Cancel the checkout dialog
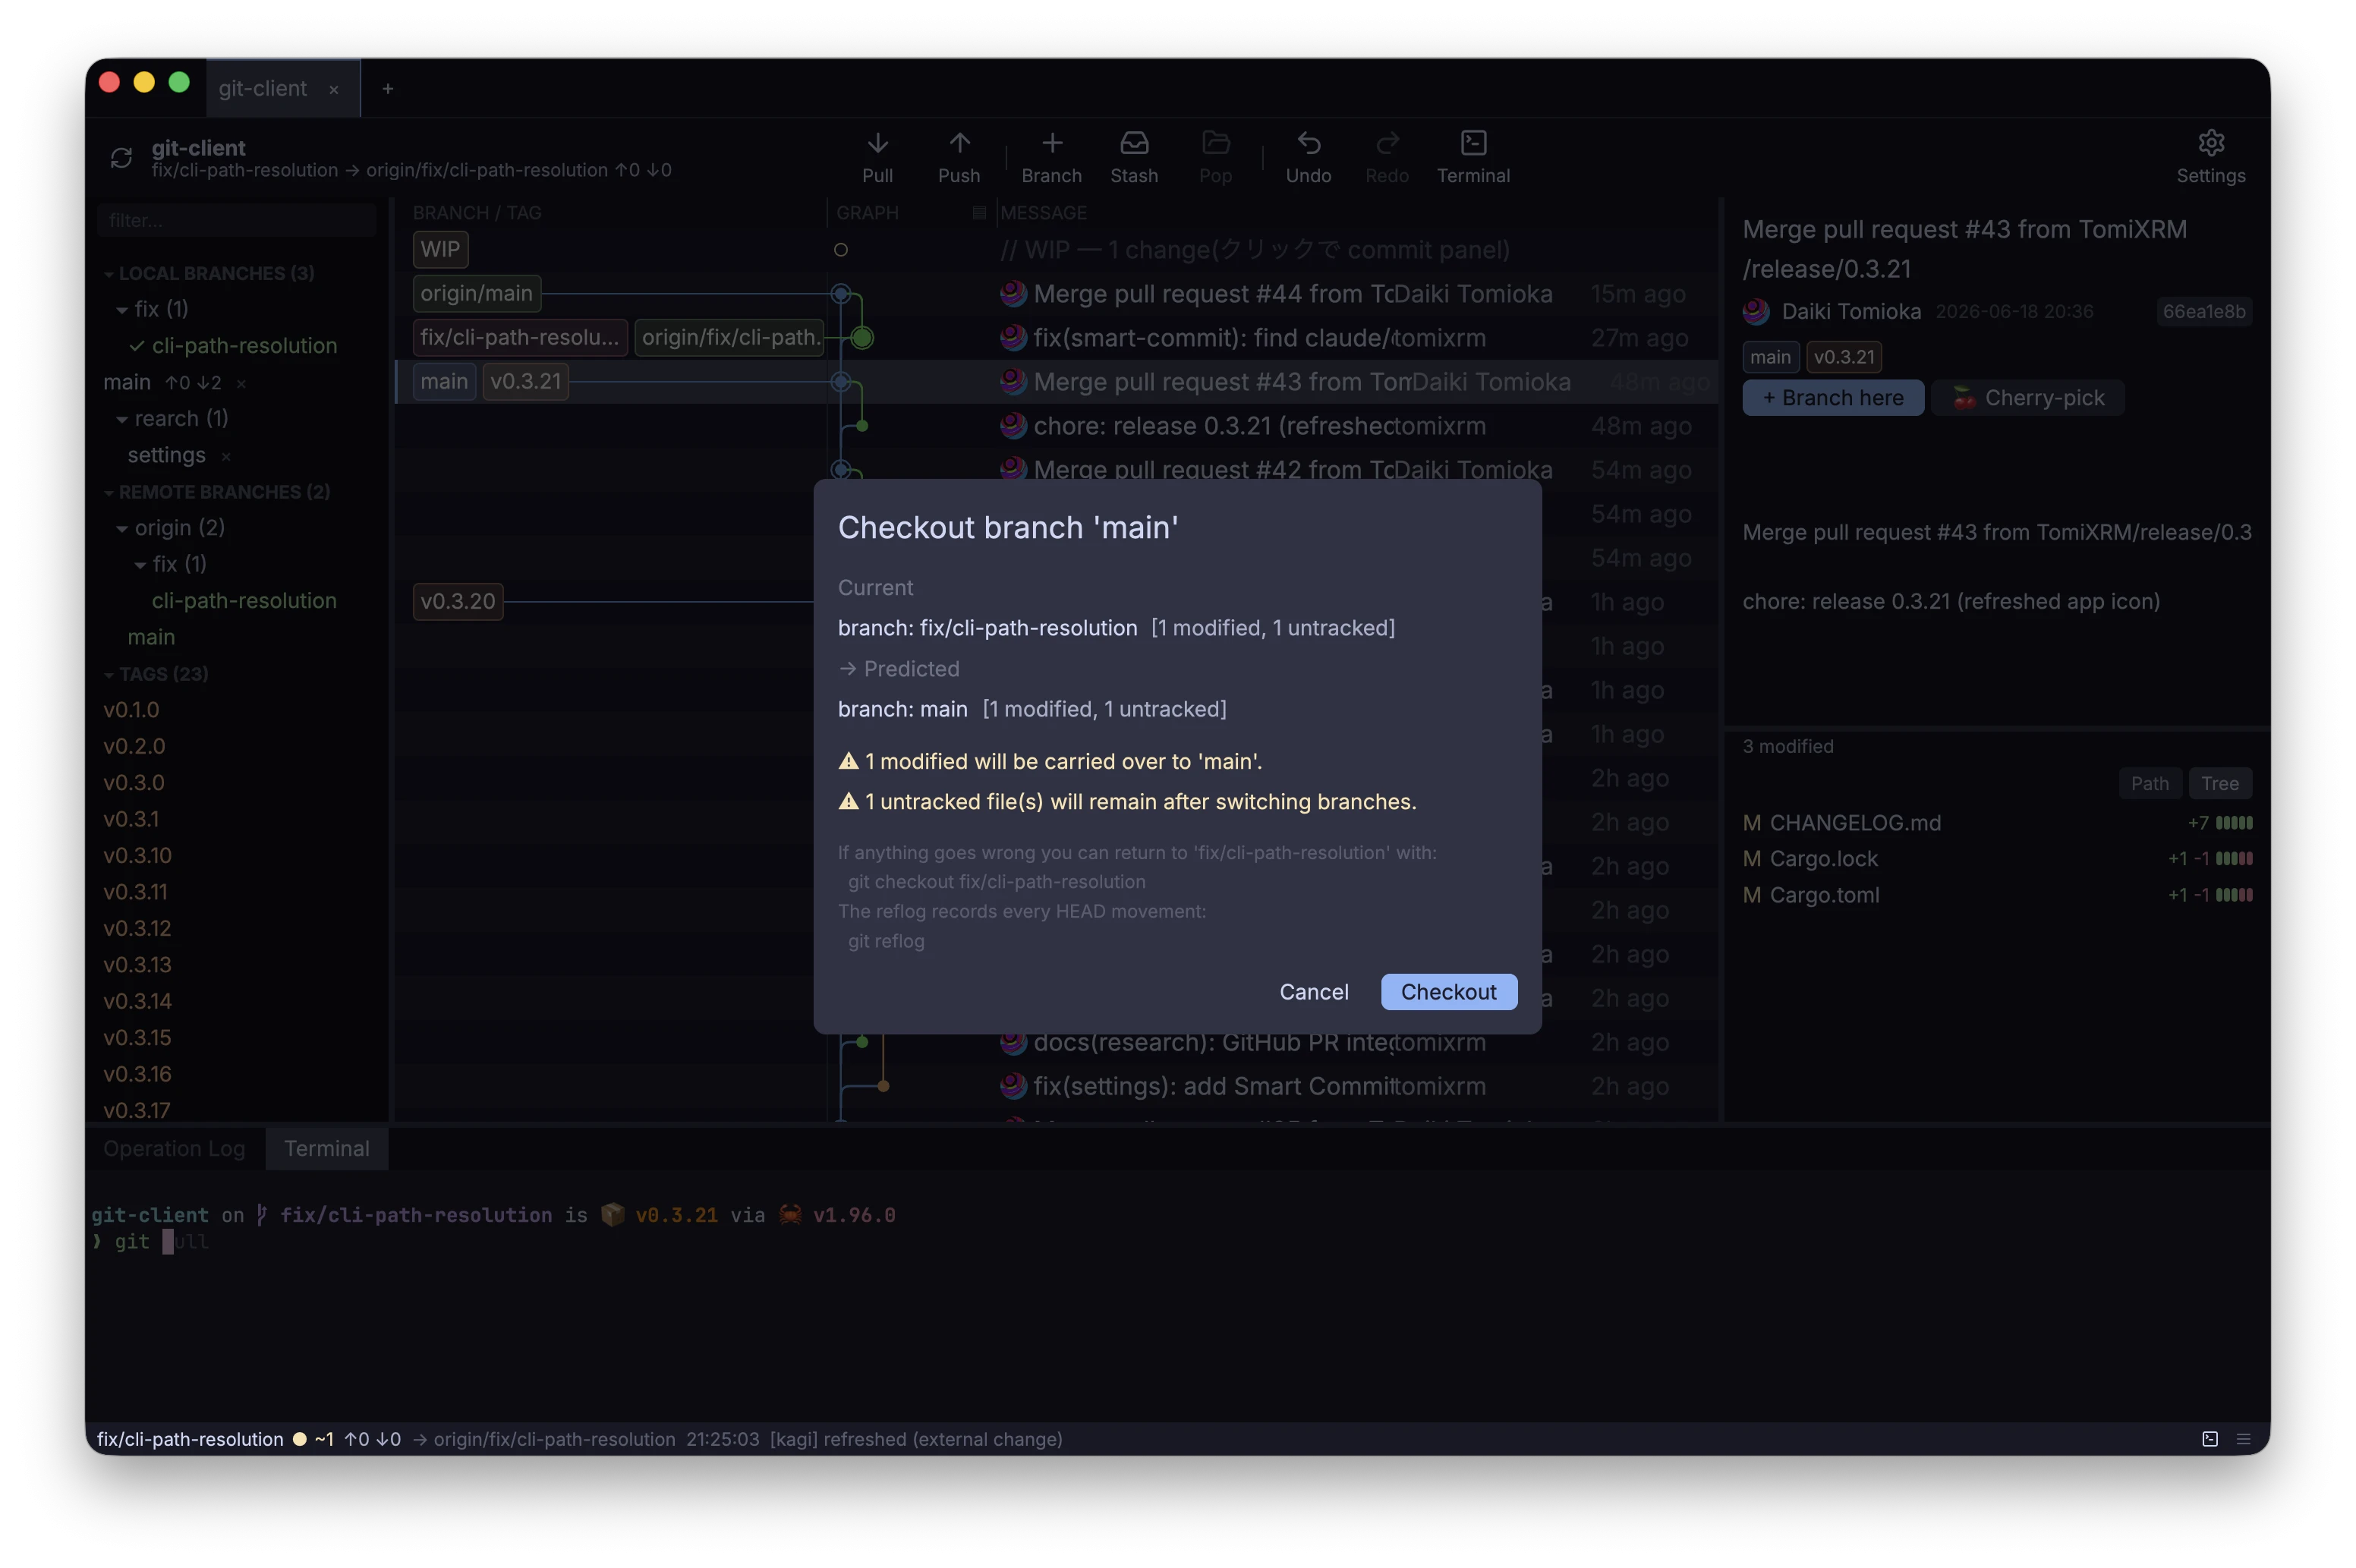Image resolution: width=2356 pixels, height=1568 pixels. pos(1313,991)
